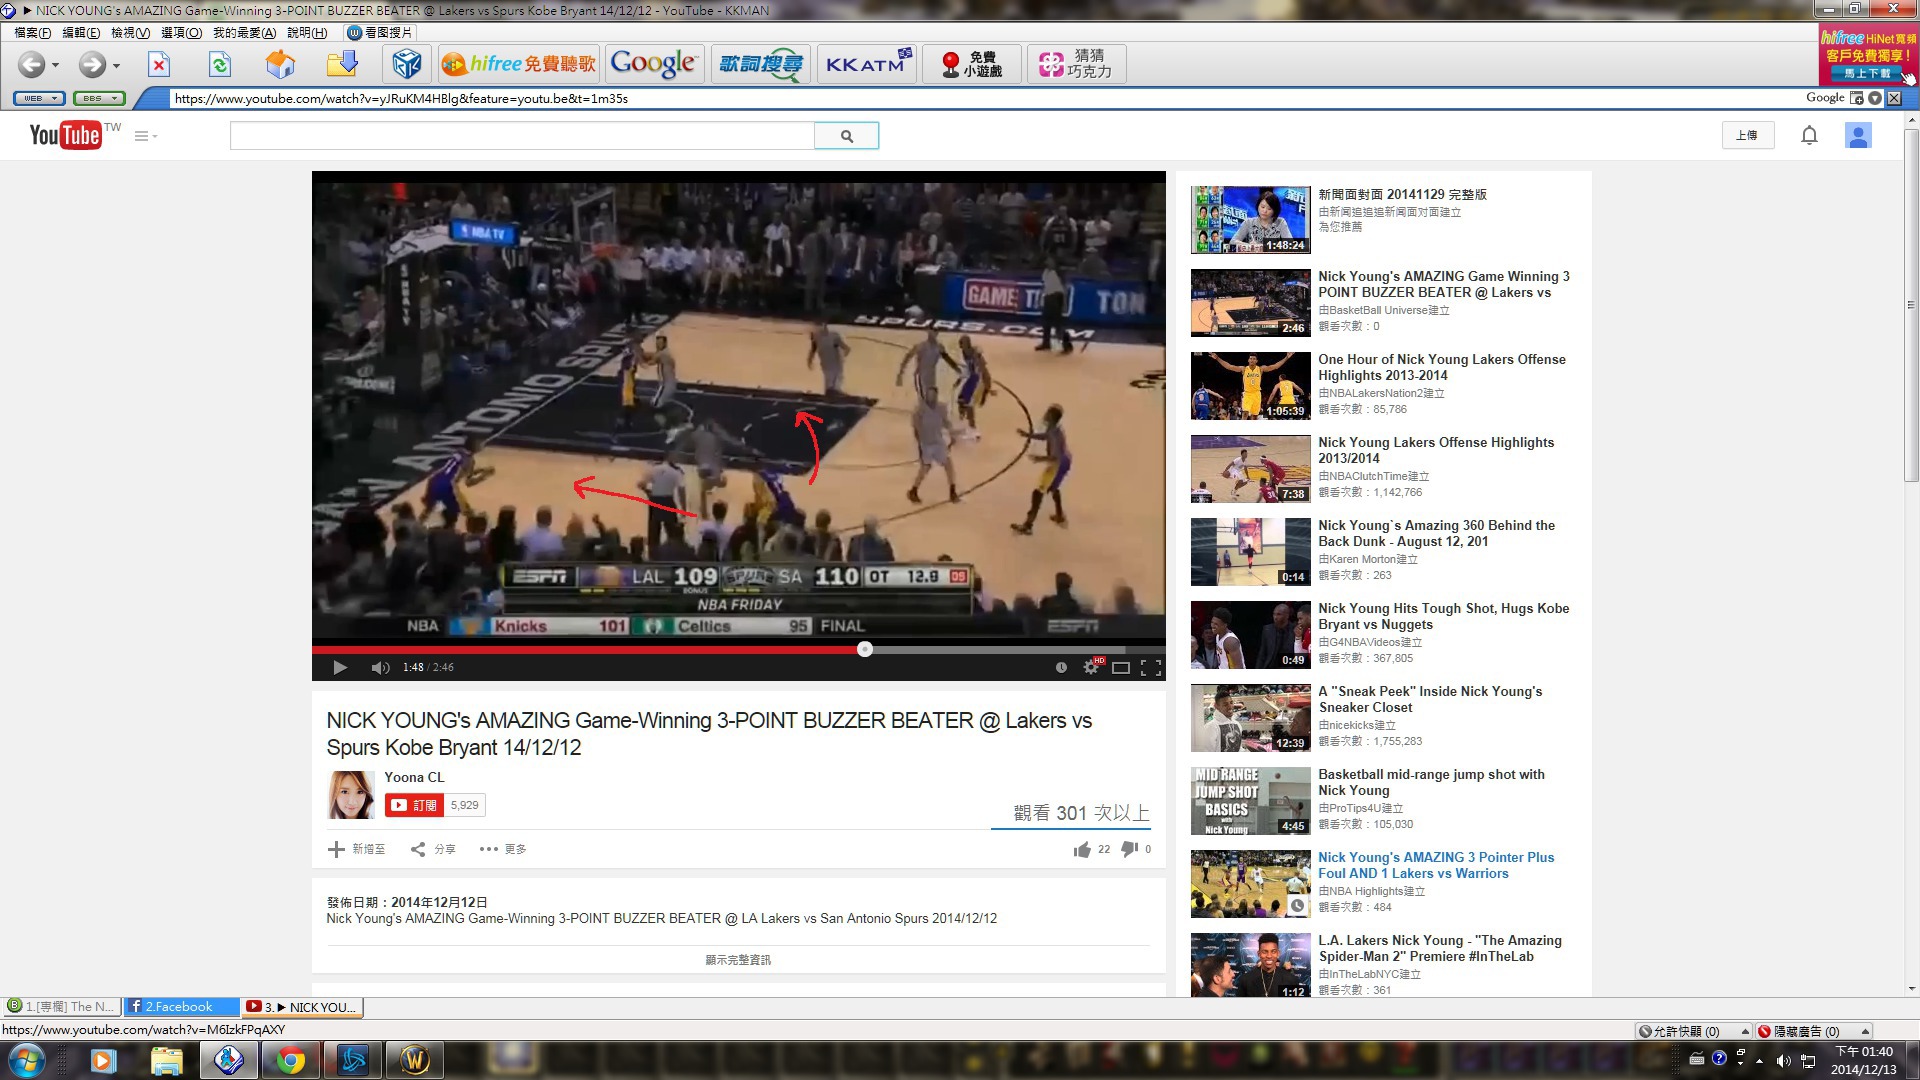Open the WEB mode dropdown

point(39,98)
